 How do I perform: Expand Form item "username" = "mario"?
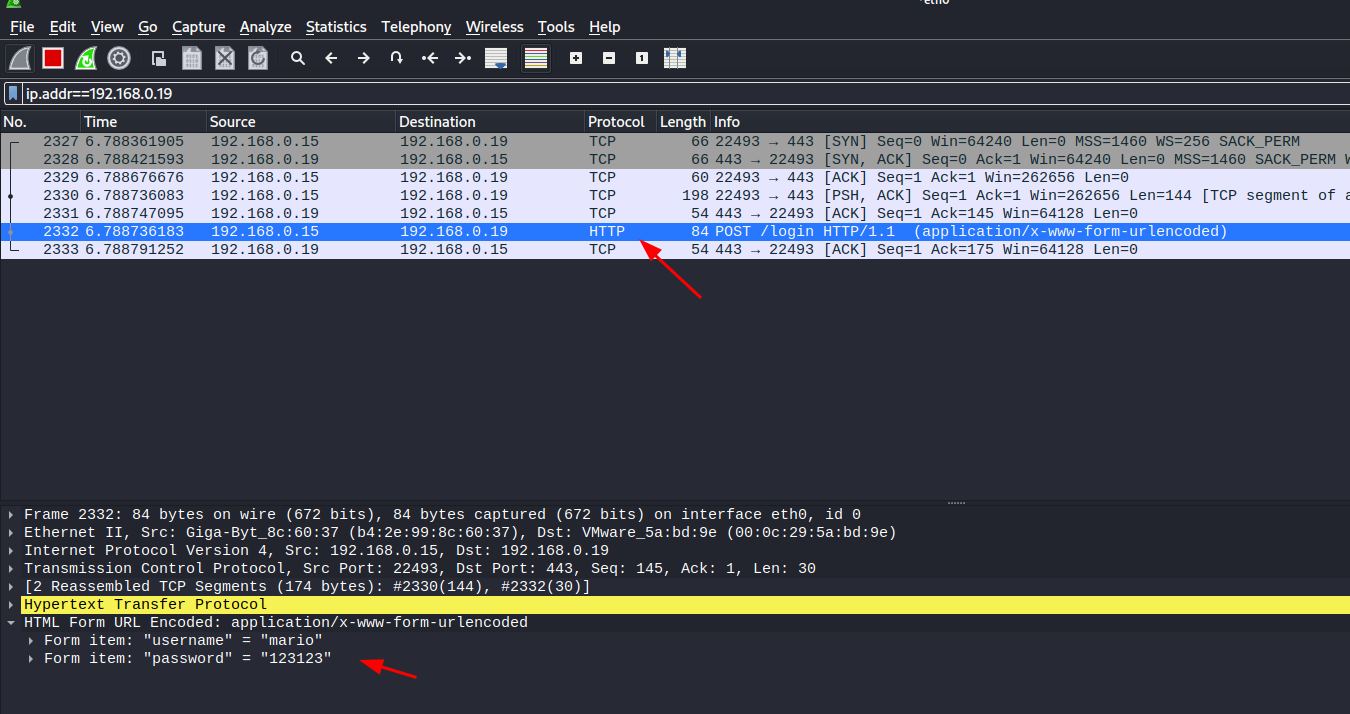point(31,641)
